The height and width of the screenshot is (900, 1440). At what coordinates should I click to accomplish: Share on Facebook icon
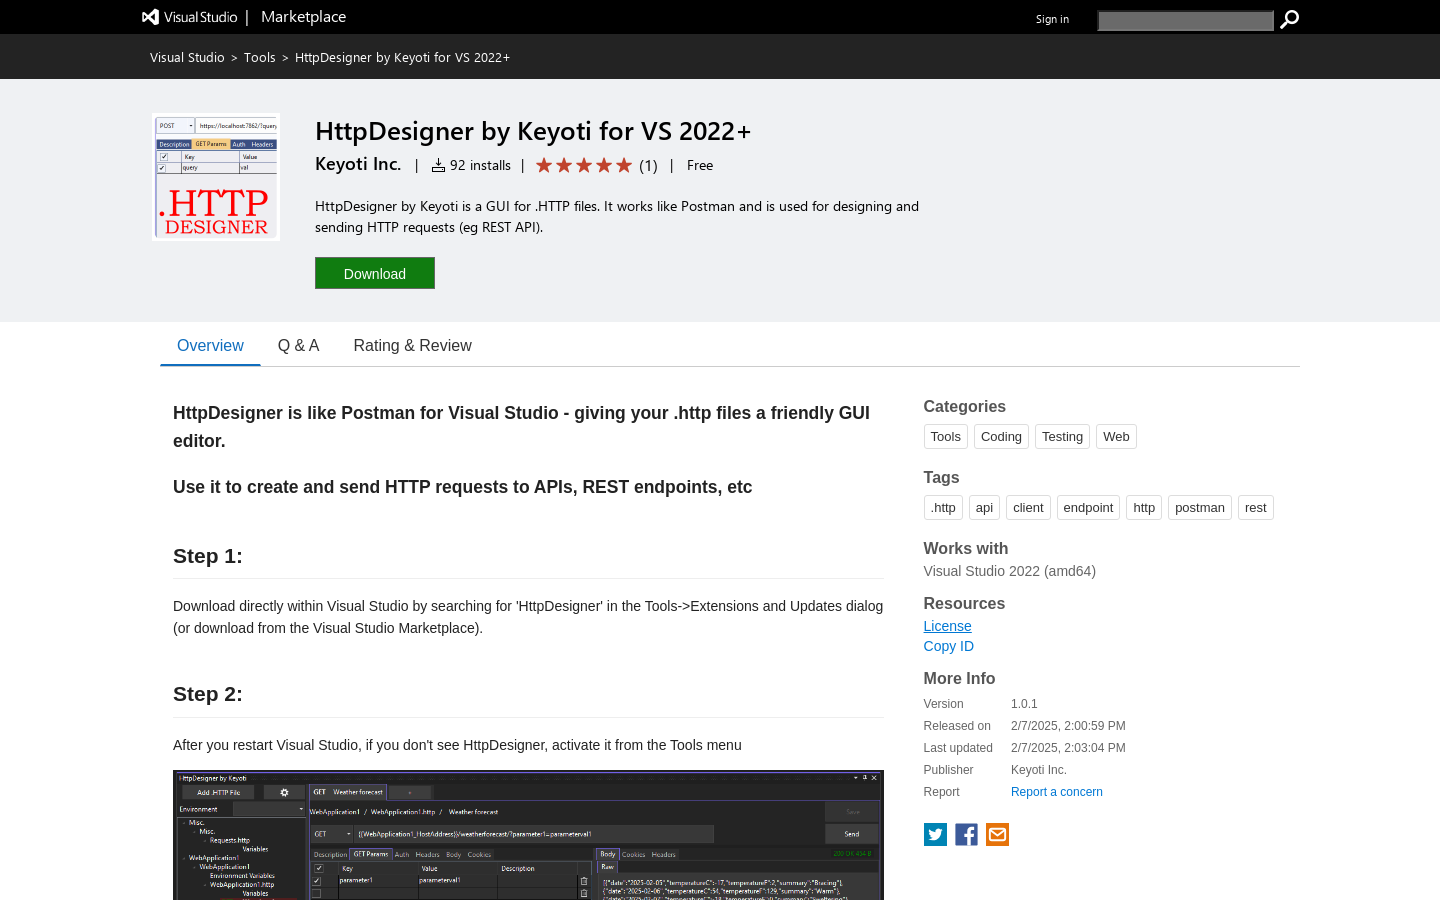click(966, 835)
